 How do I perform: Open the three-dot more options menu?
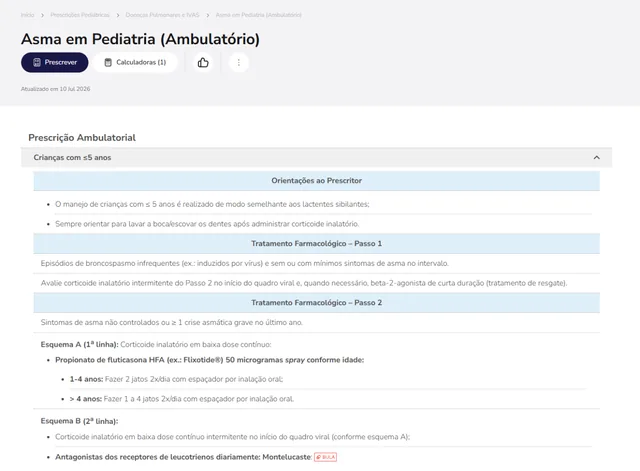[239, 62]
